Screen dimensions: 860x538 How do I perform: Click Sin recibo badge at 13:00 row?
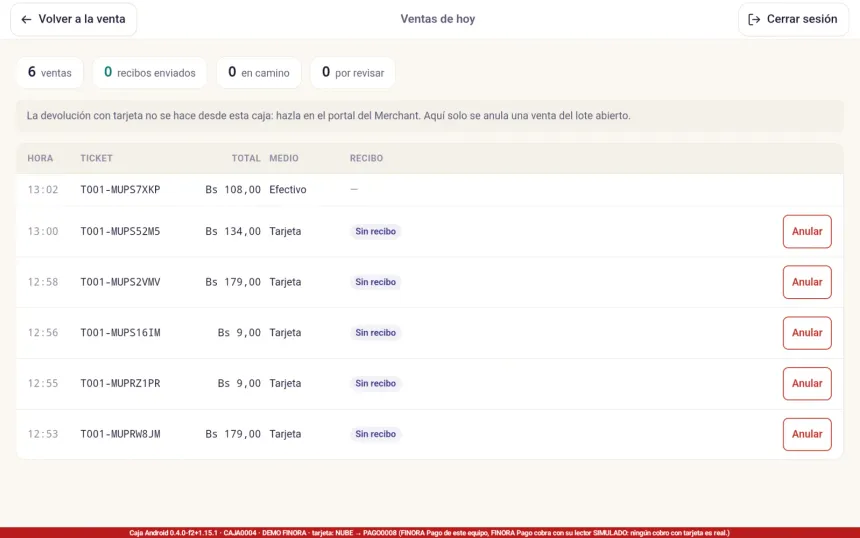tap(375, 231)
